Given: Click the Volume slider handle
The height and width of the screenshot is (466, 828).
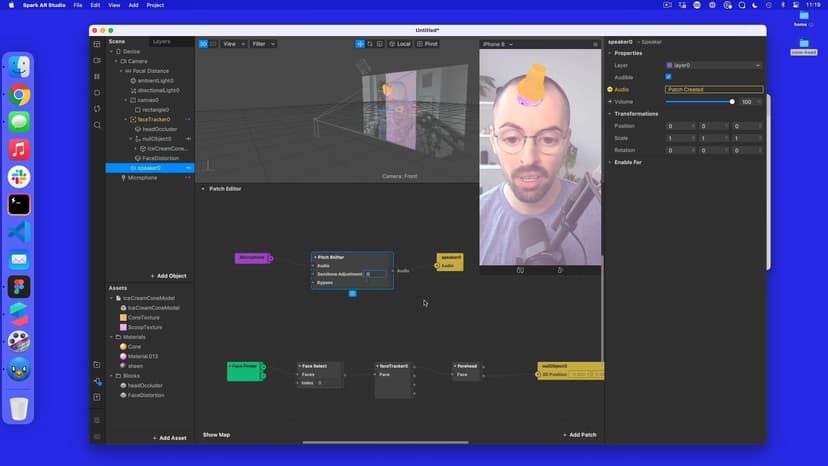Looking at the screenshot, I should click(x=732, y=101).
